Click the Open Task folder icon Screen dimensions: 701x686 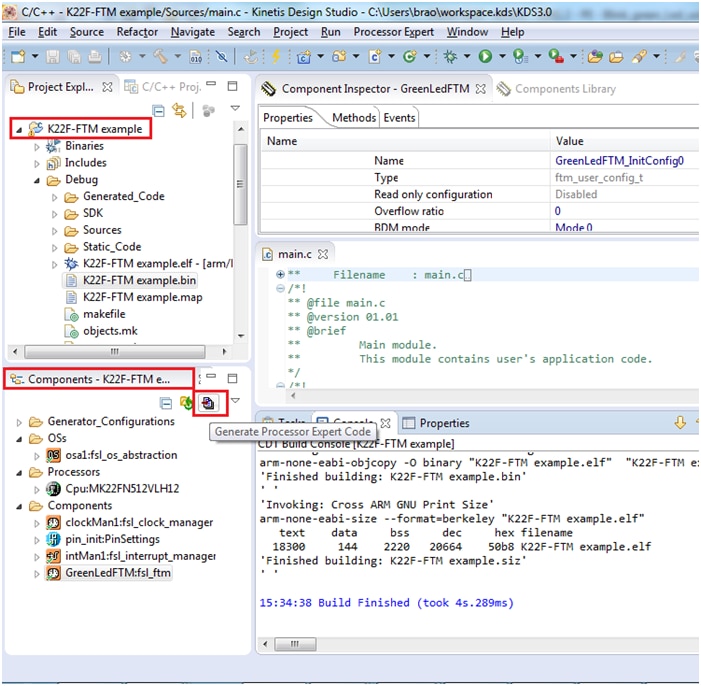616,57
